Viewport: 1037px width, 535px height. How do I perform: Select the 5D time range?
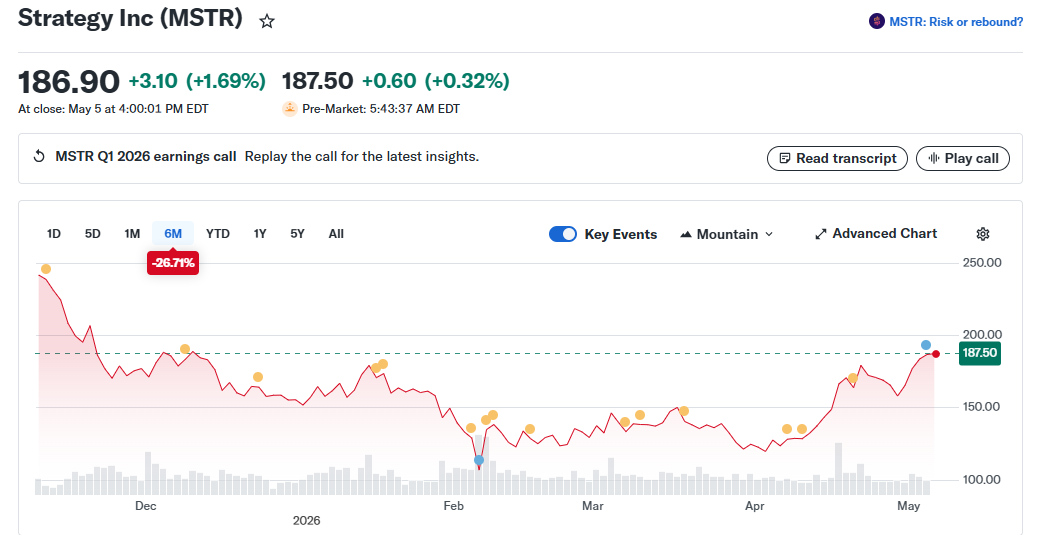93,233
